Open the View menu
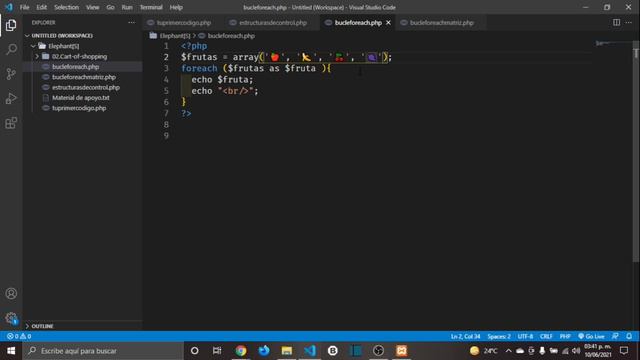 pos(93,7)
